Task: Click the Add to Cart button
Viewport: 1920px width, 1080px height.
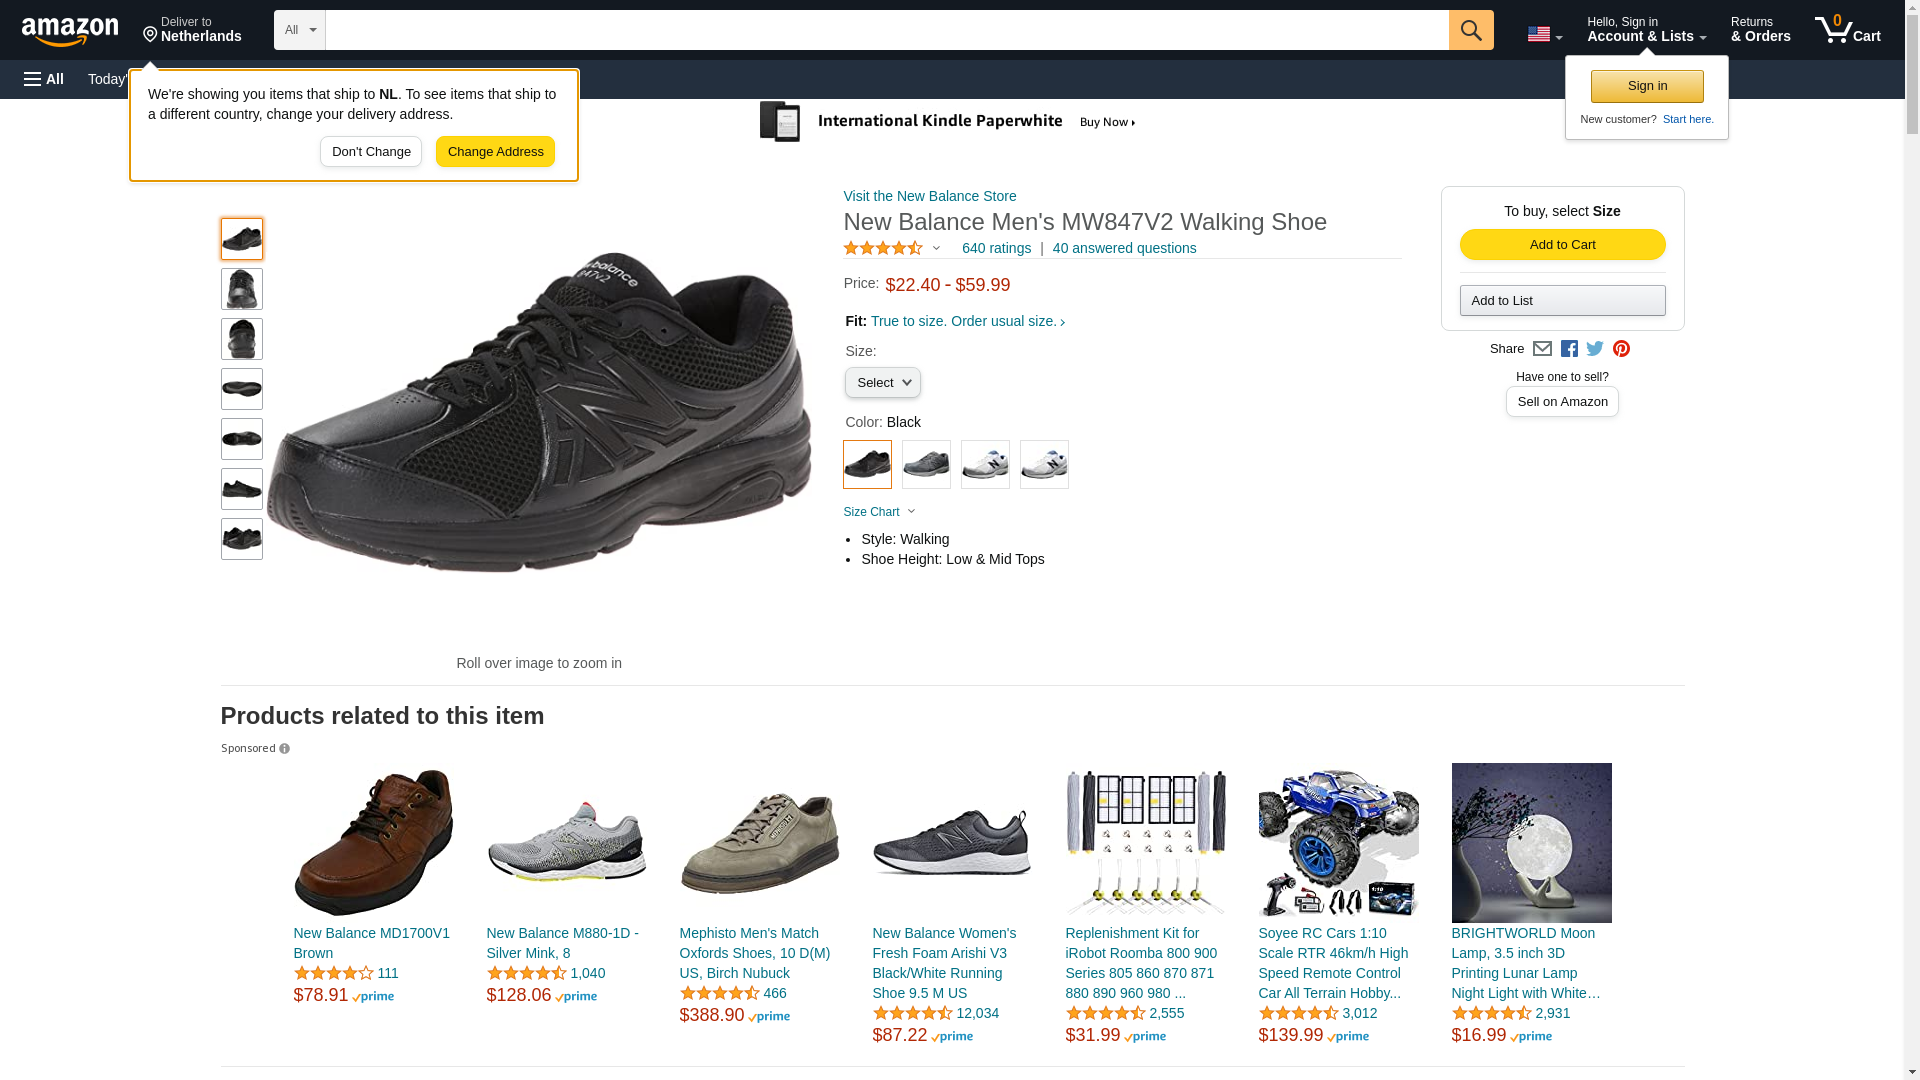Action: pyautogui.click(x=1562, y=245)
